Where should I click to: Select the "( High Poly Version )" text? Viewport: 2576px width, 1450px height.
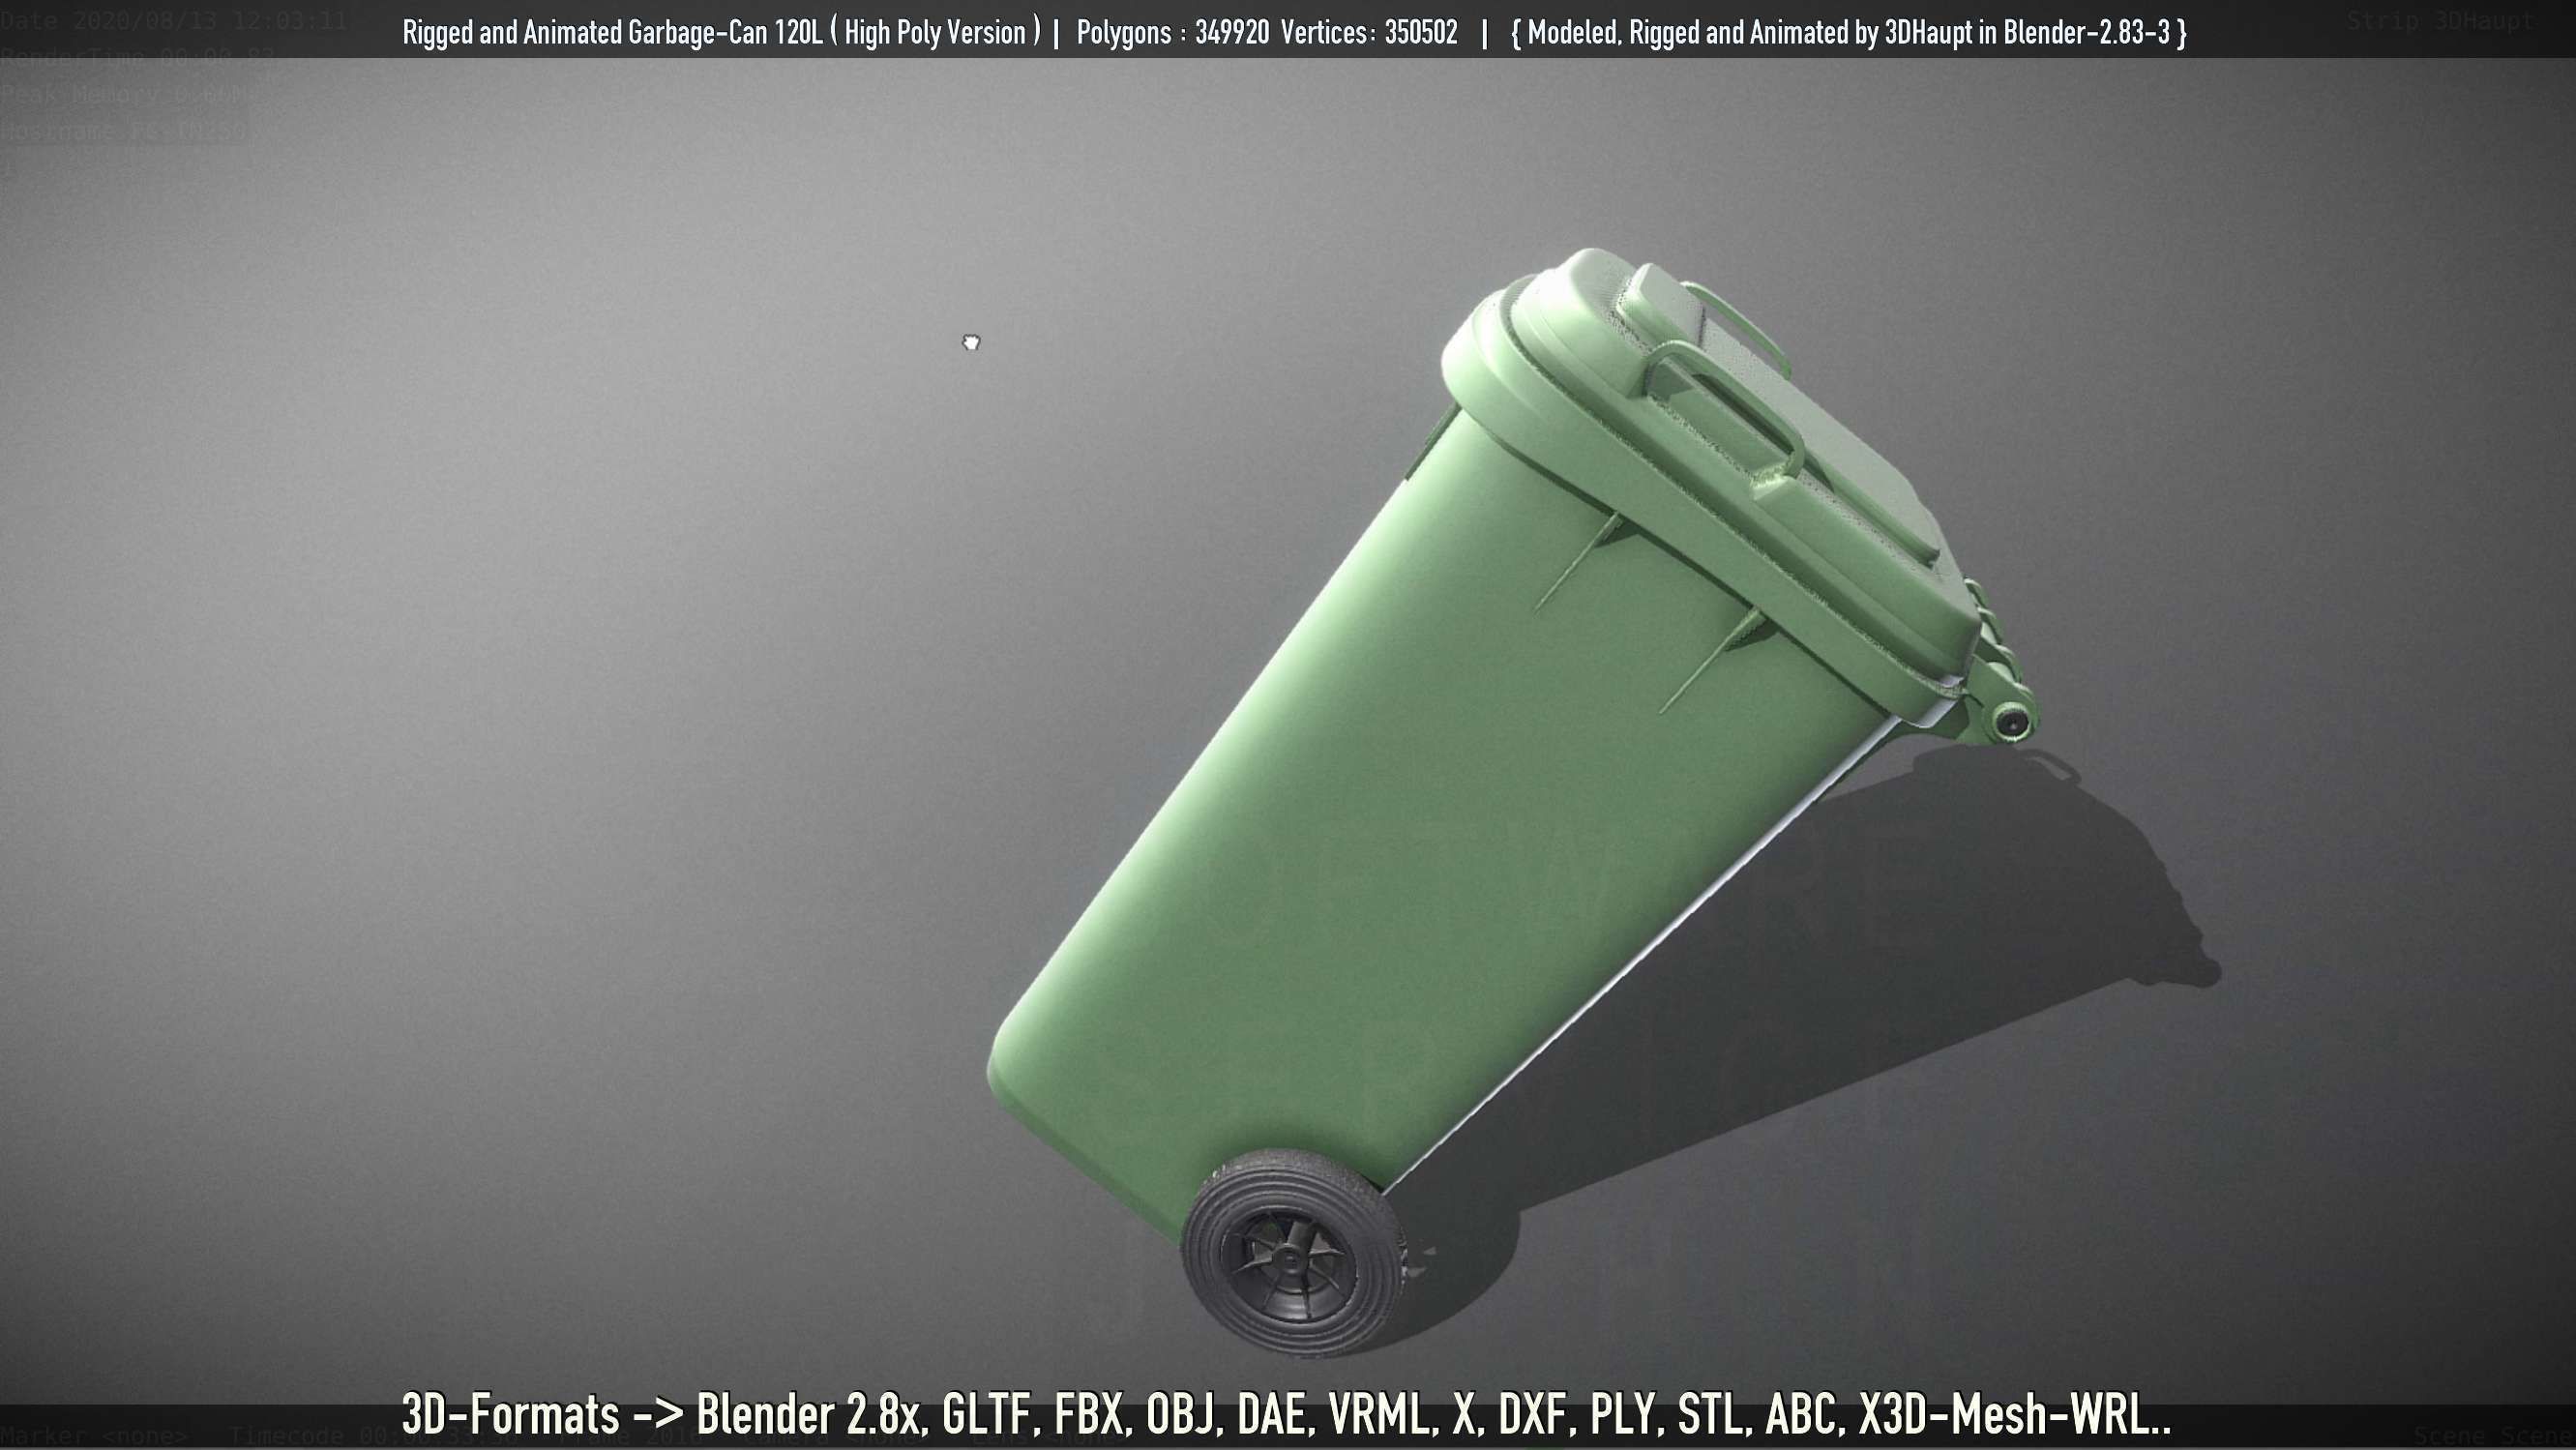click(x=936, y=33)
